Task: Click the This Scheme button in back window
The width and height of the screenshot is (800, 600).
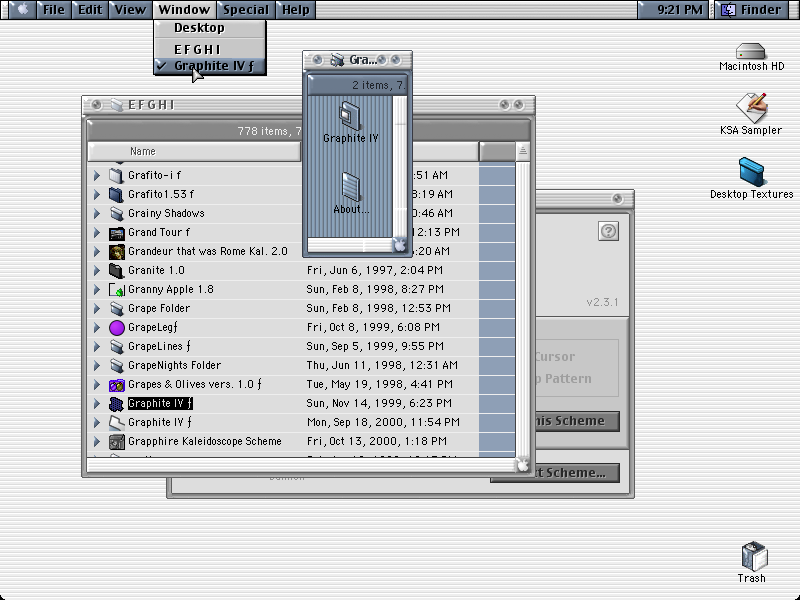Action: [577, 421]
